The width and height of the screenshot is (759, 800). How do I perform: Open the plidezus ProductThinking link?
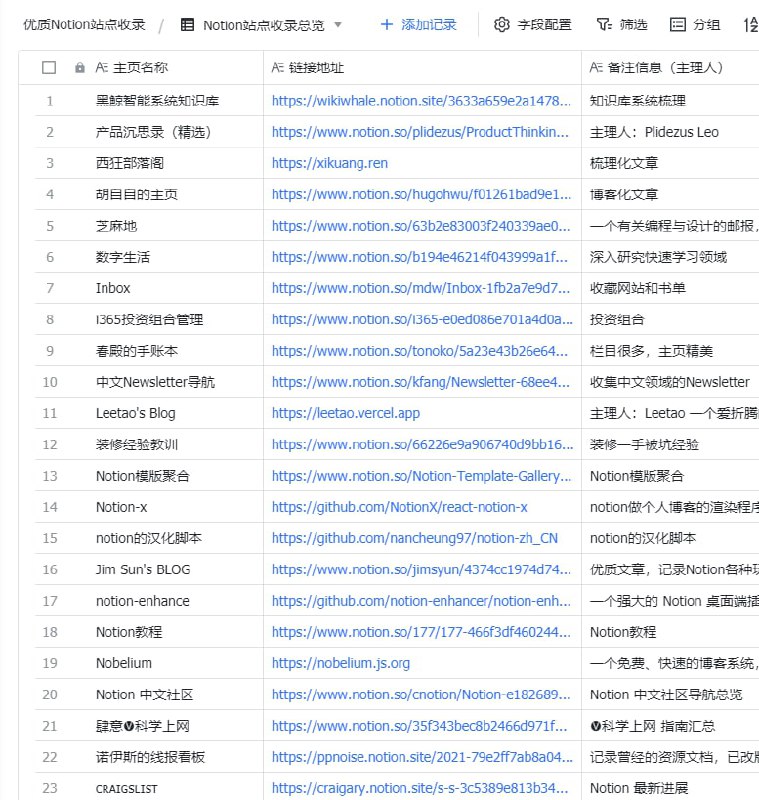pyautogui.click(x=420, y=132)
